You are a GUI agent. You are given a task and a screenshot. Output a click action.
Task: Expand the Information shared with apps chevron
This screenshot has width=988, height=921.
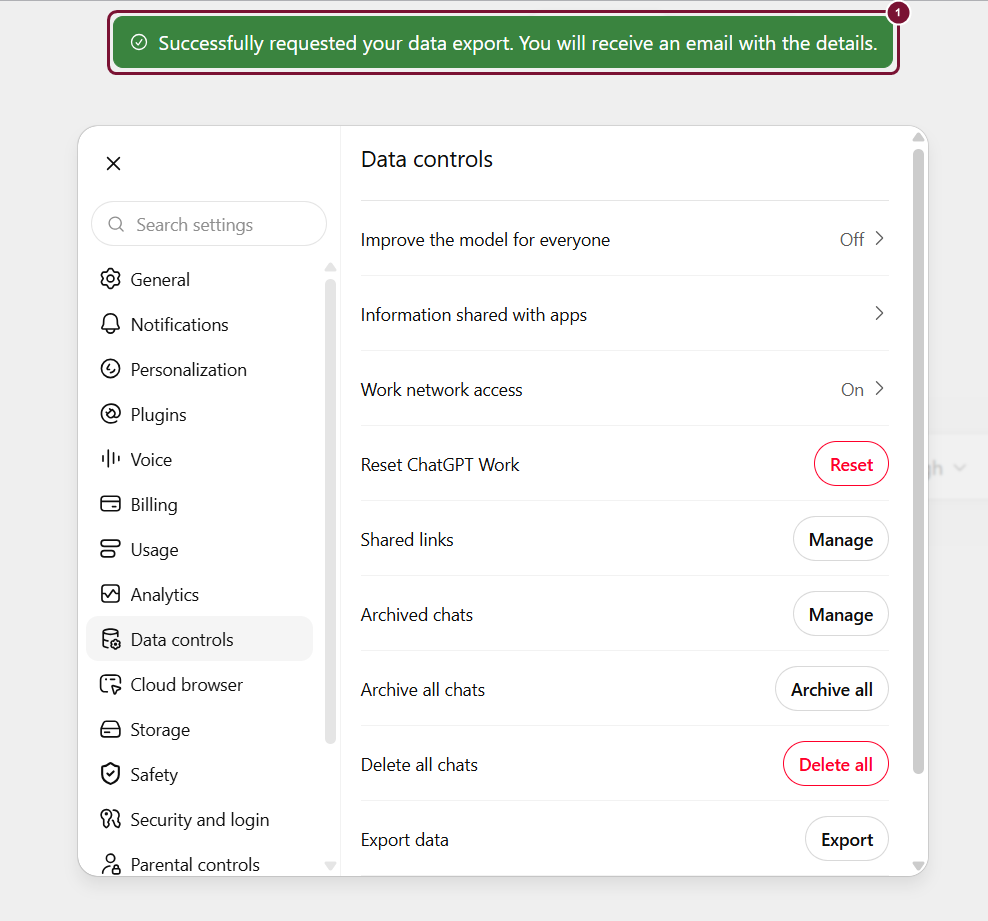coord(879,313)
